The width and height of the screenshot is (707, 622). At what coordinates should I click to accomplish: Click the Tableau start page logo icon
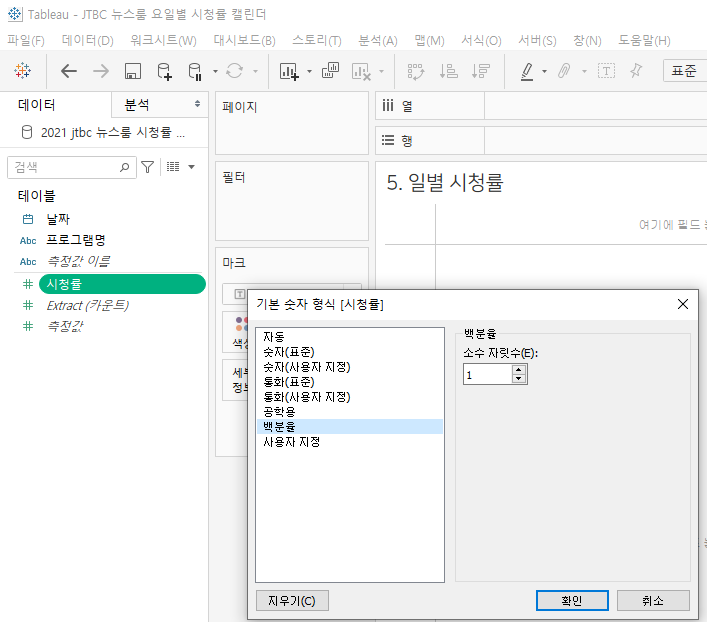coord(22,71)
